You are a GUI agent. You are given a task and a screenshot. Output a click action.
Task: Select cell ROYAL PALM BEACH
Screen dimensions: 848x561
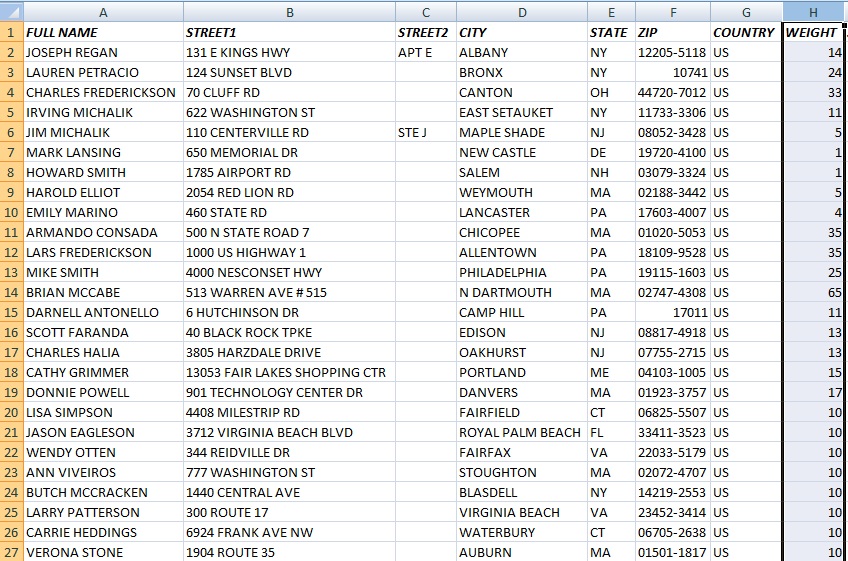(x=522, y=433)
